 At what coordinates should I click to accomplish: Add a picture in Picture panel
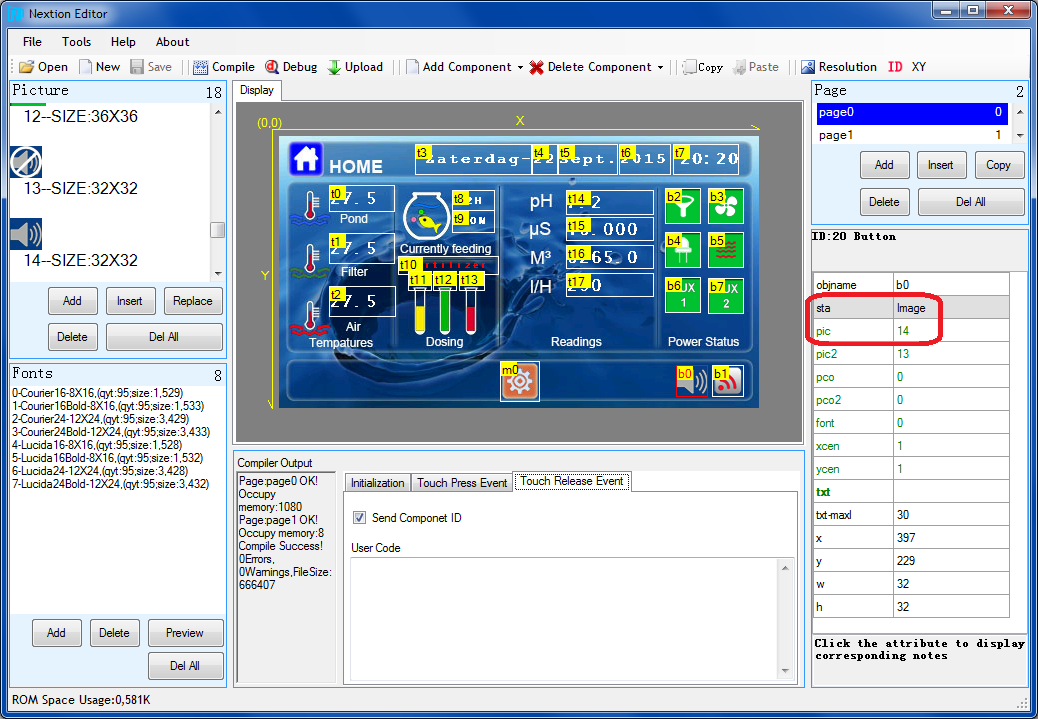[x=72, y=301]
